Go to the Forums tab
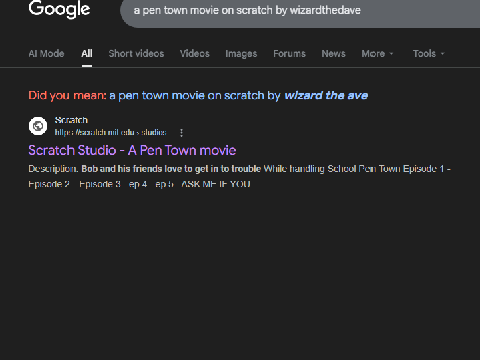Viewport: 480px width, 360px height. point(289,54)
